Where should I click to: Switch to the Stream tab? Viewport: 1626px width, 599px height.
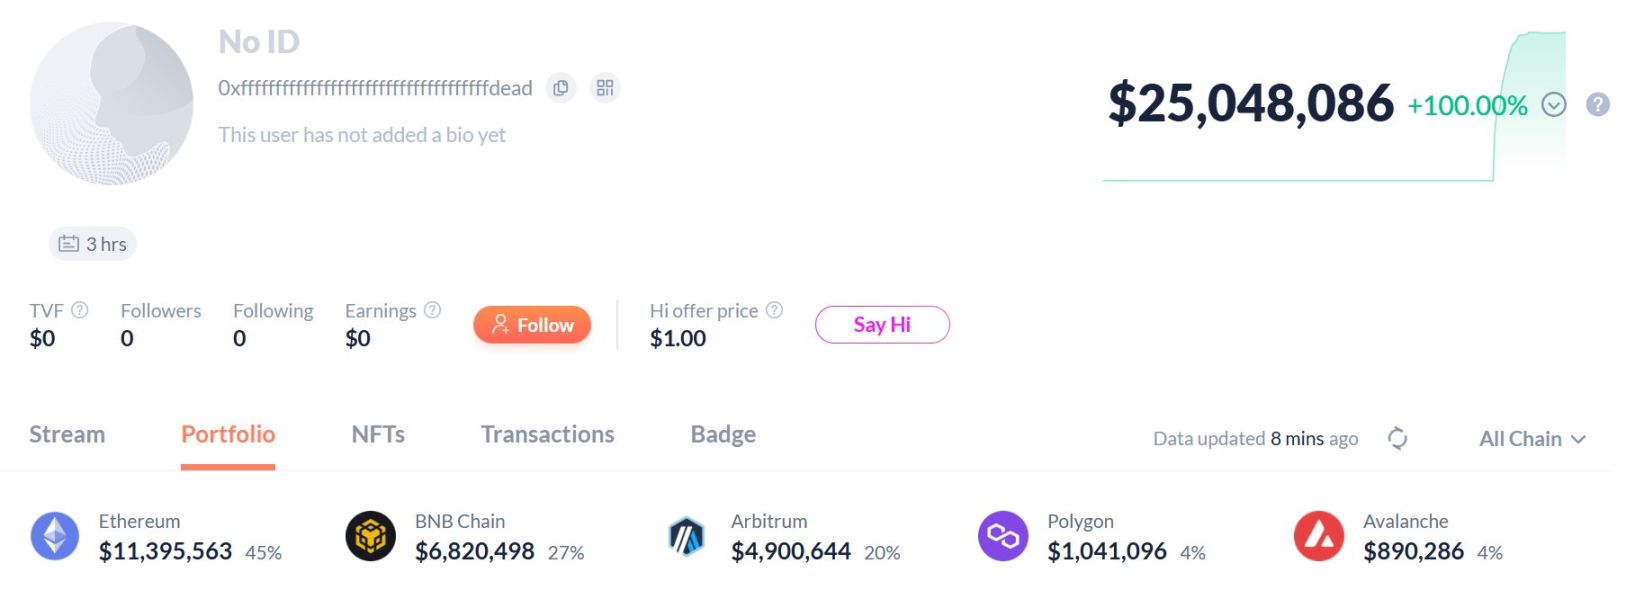click(67, 434)
